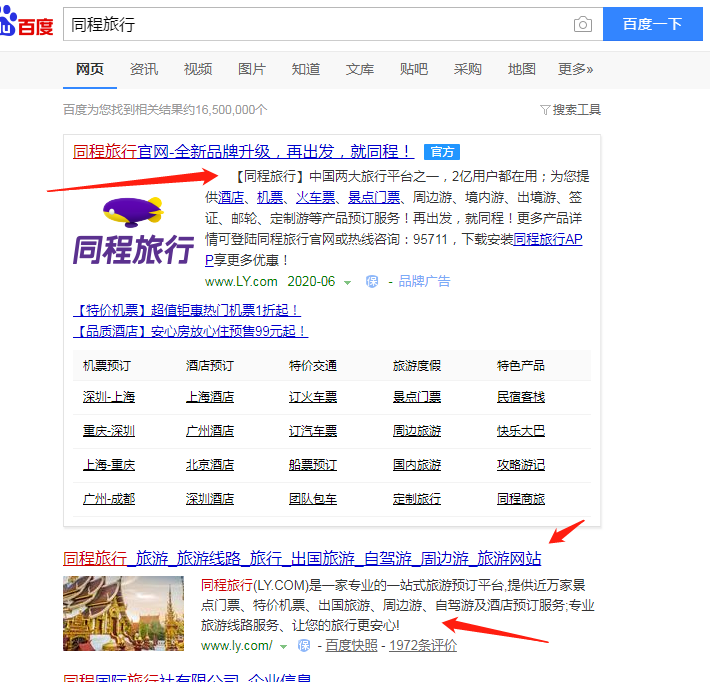Select 广州-成都 flight link

click(x=109, y=499)
